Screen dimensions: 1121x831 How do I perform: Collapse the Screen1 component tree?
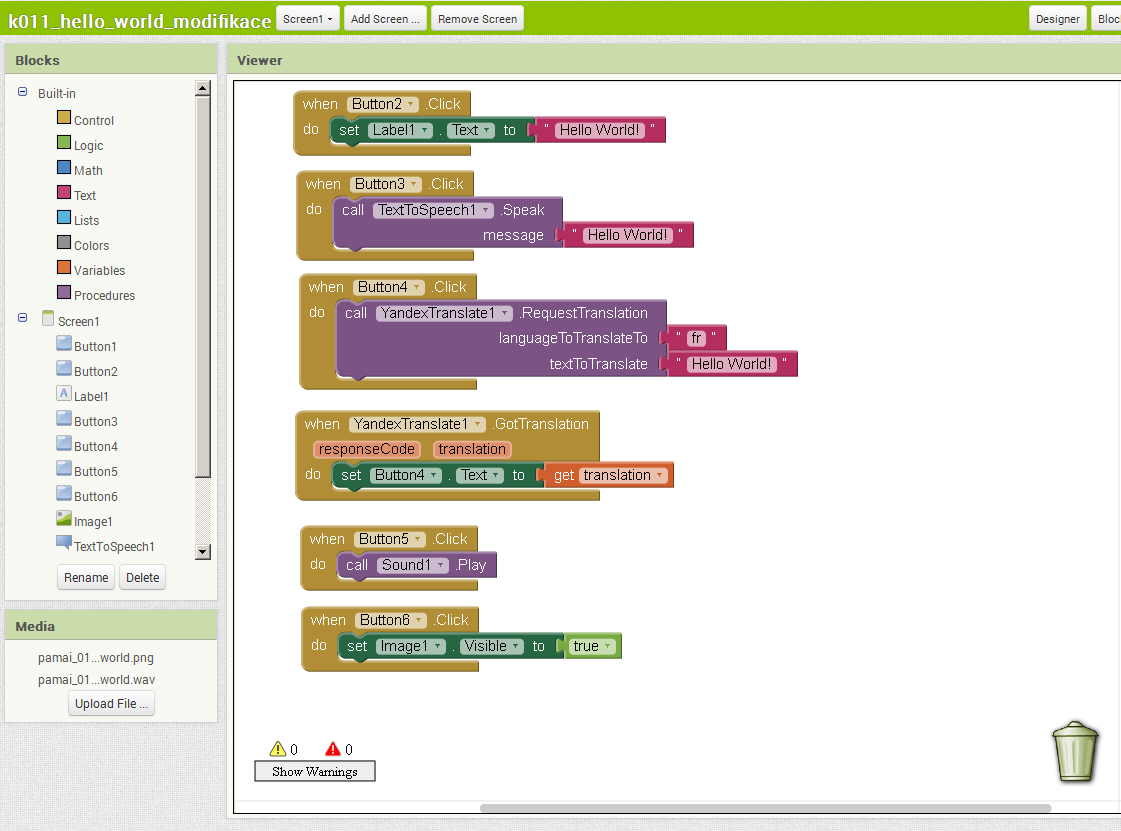(22, 318)
